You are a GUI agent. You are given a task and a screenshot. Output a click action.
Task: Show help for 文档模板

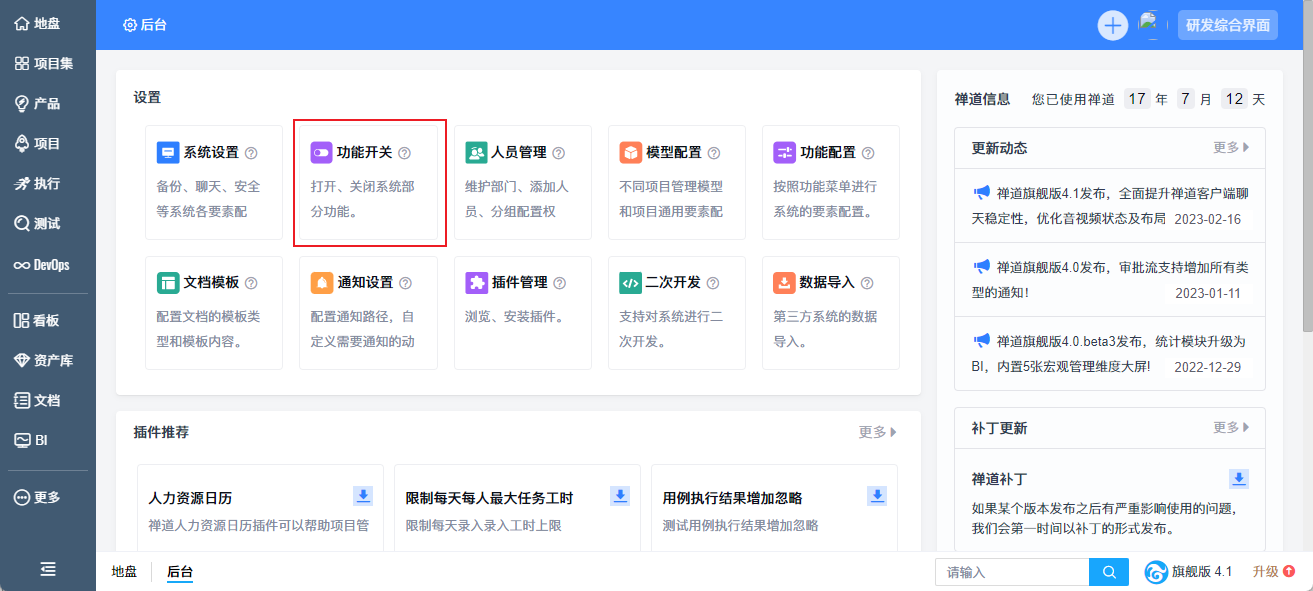click(x=251, y=283)
